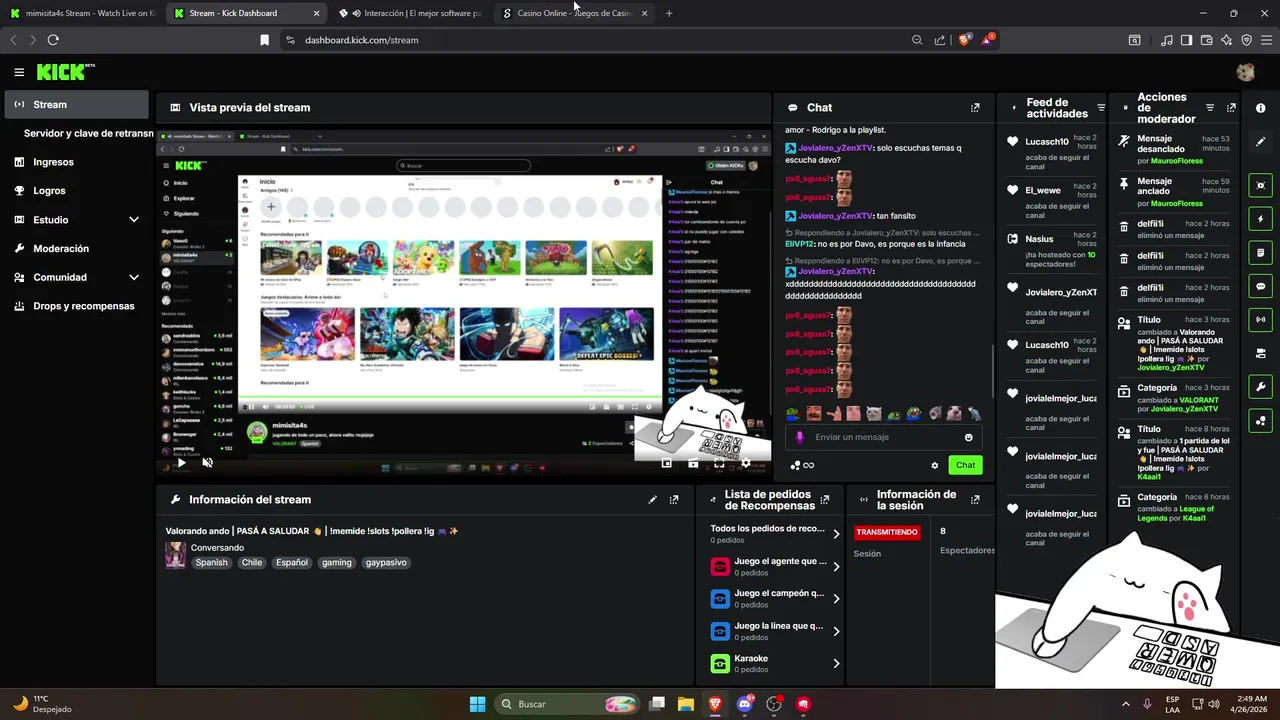The image size is (1280, 720).
Task: Toggle the document panel button in right toolbar
Action: pos(1260,253)
